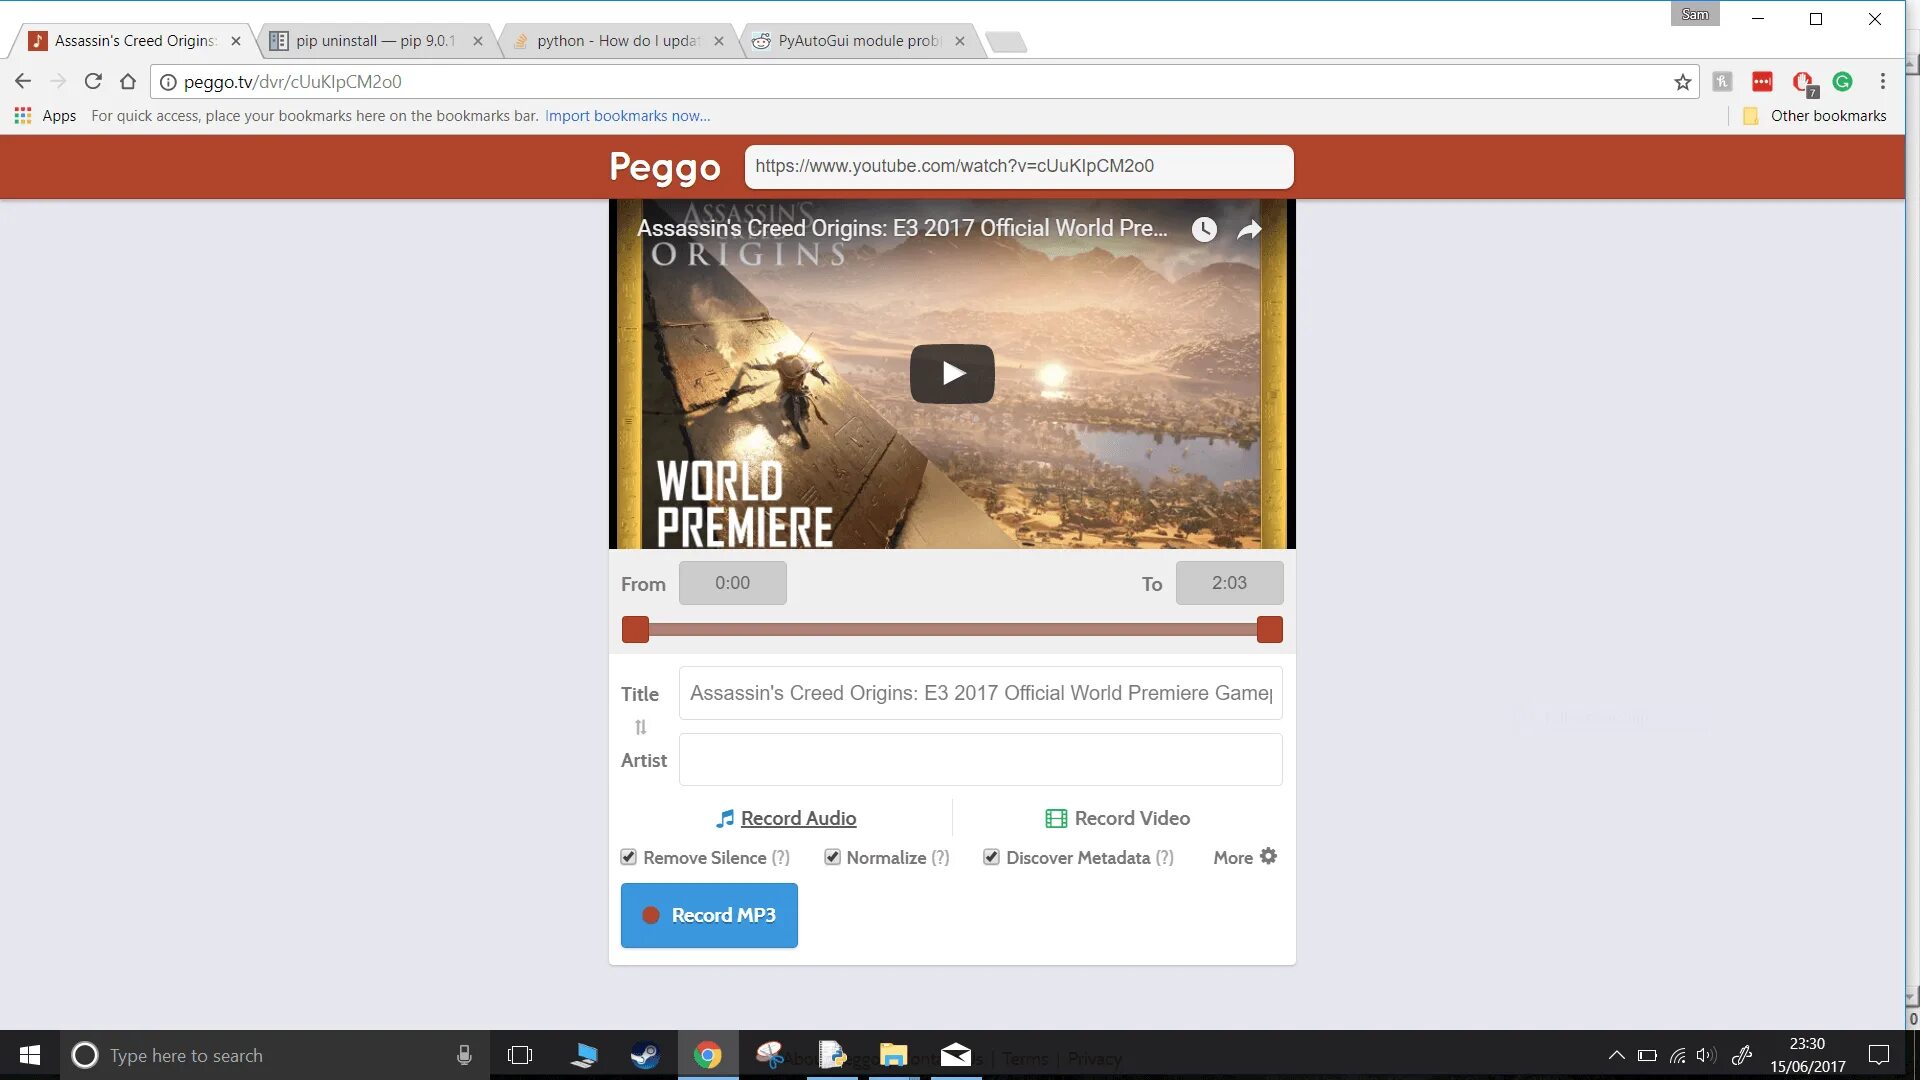
Task: Open More settings gear
Action: 1268,857
